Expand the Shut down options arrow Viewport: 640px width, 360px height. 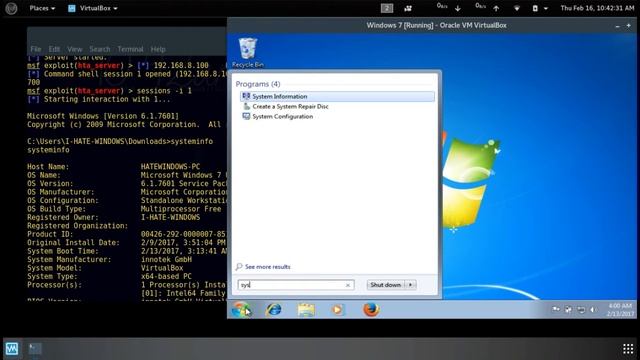[411, 285]
